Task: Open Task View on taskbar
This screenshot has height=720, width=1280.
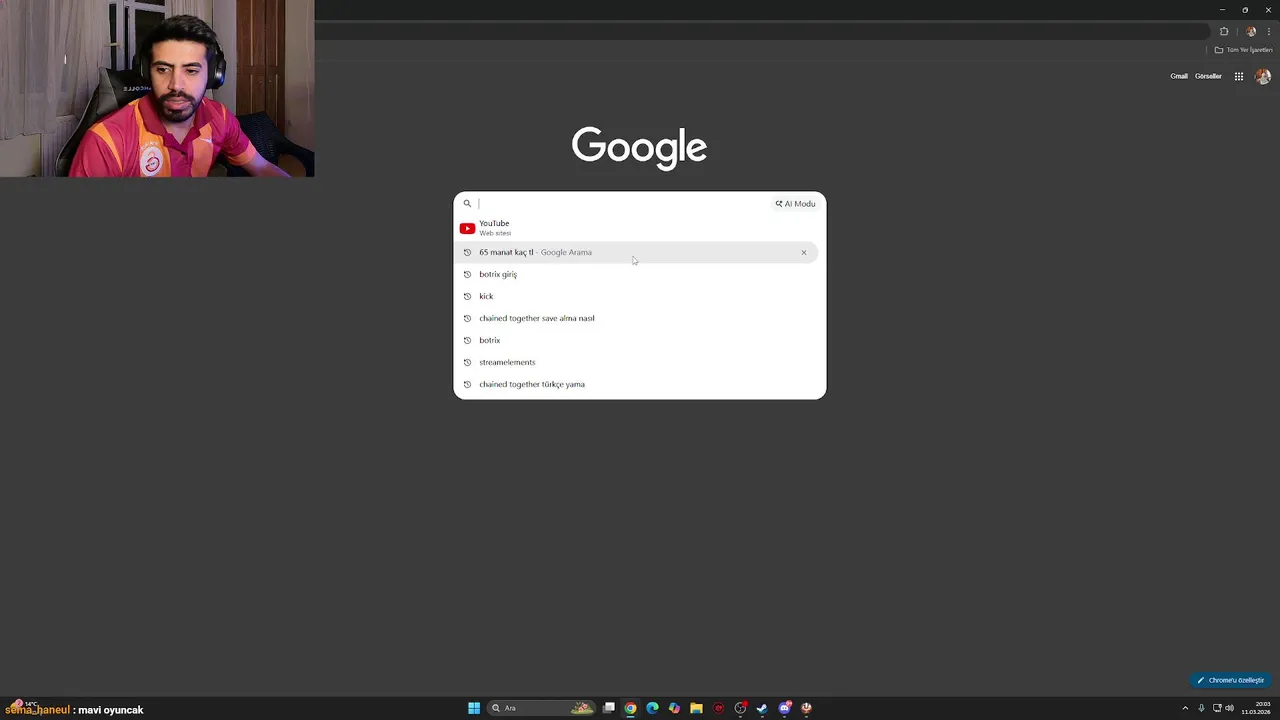Action: click(608, 708)
